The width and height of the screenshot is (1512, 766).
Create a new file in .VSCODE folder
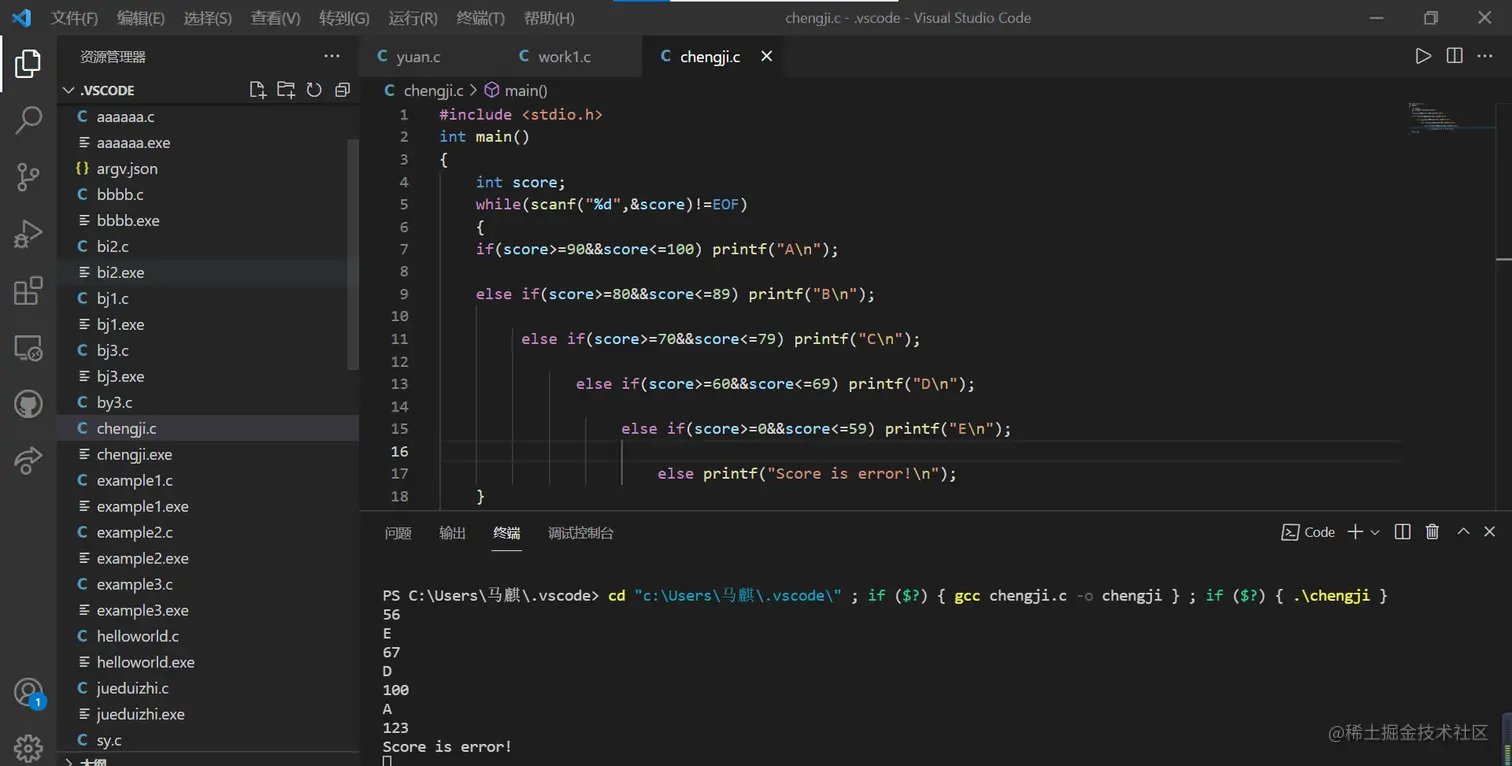tap(258, 90)
